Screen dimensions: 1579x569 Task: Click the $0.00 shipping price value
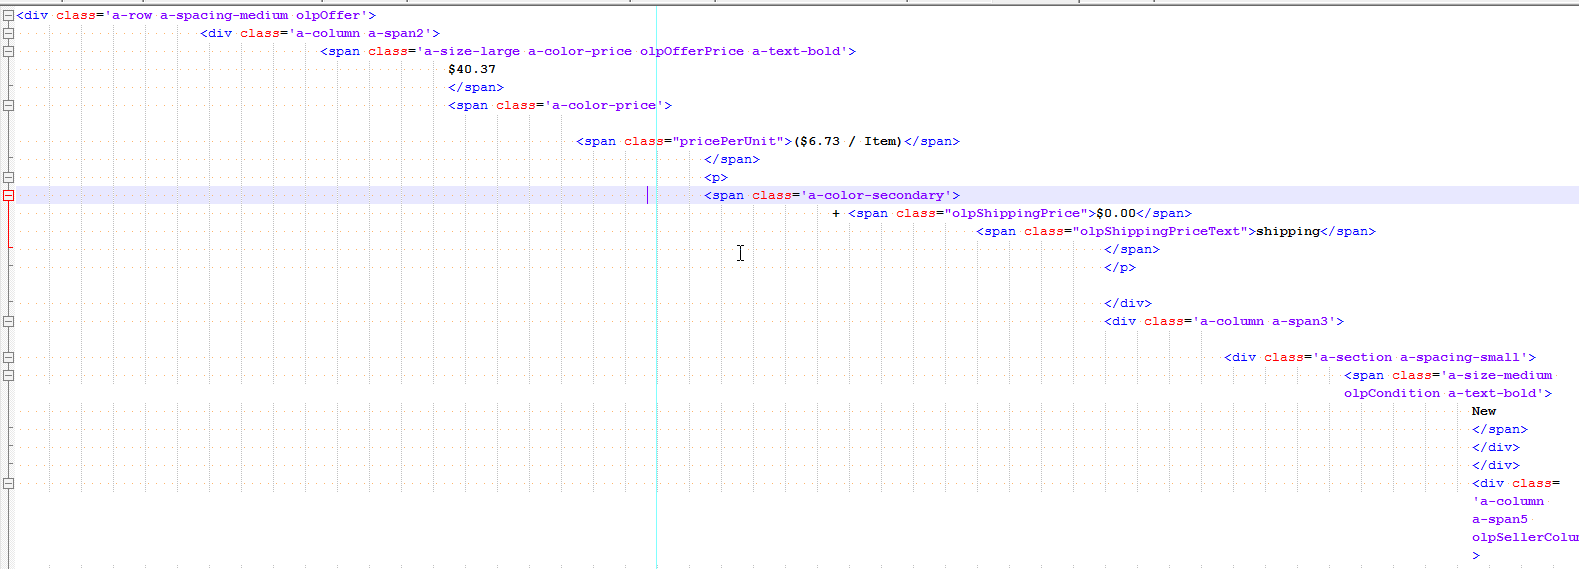click(1116, 213)
